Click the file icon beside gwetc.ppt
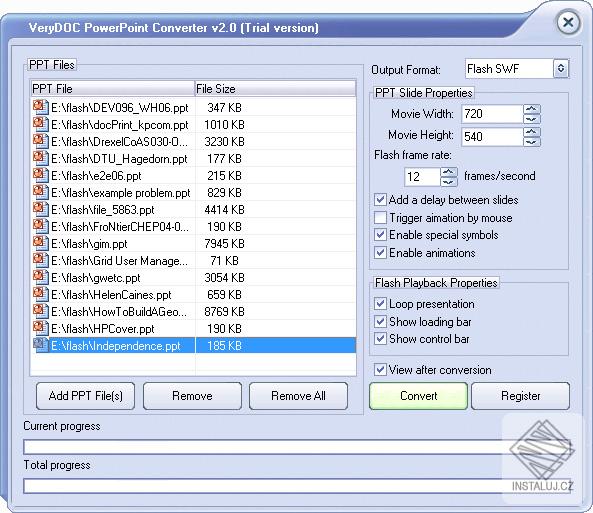This screenshot has height=513, width=593. click(x=40, y=278)
